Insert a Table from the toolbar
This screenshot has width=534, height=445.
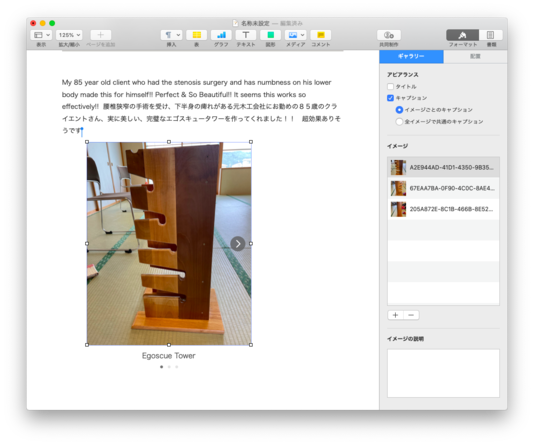click(x=197, y=35)
